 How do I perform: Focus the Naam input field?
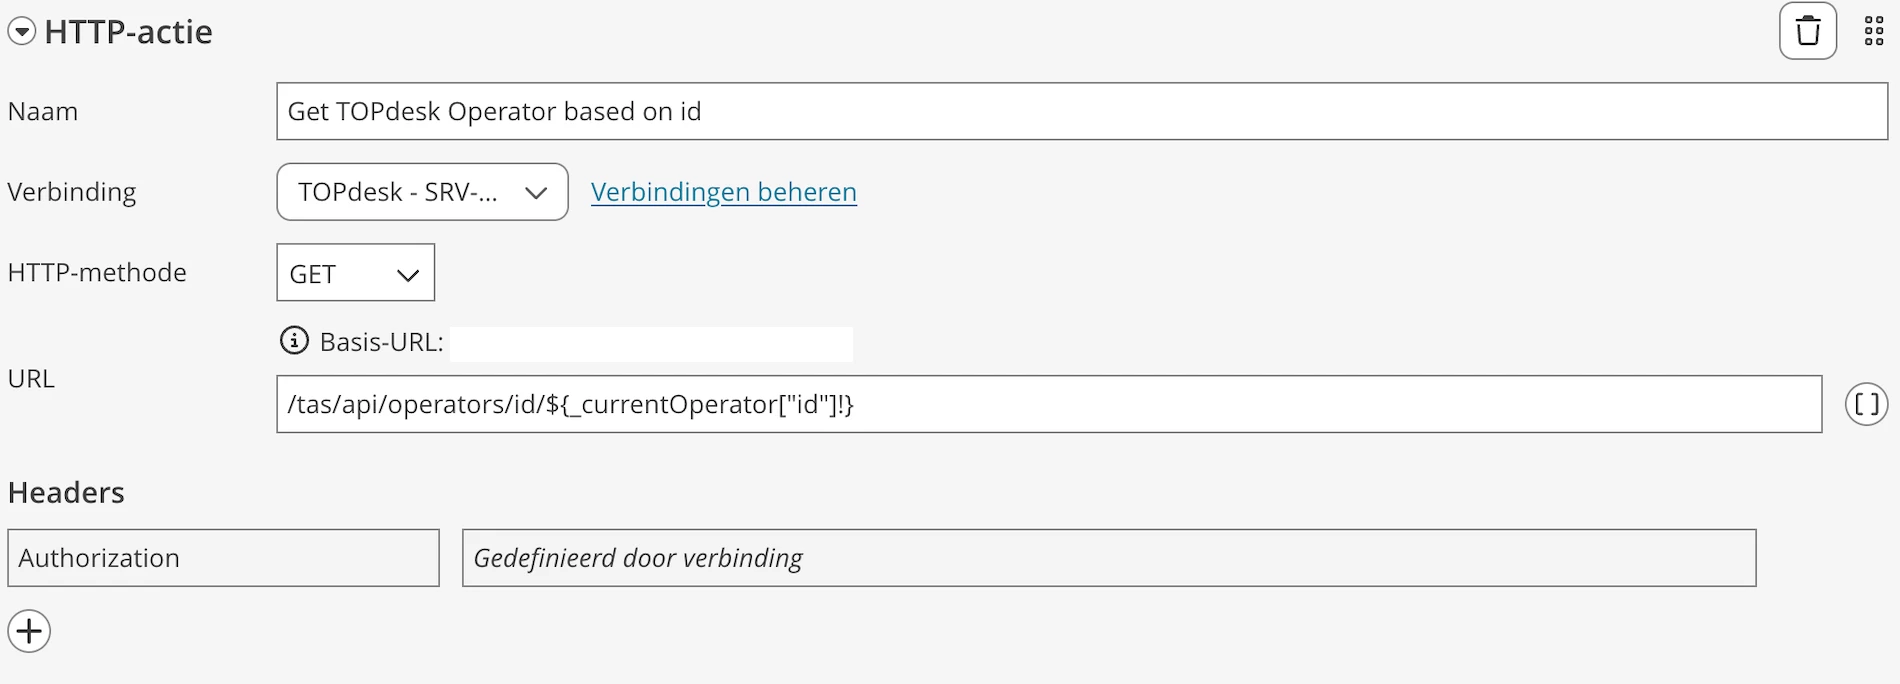(x=1082, y=111)
